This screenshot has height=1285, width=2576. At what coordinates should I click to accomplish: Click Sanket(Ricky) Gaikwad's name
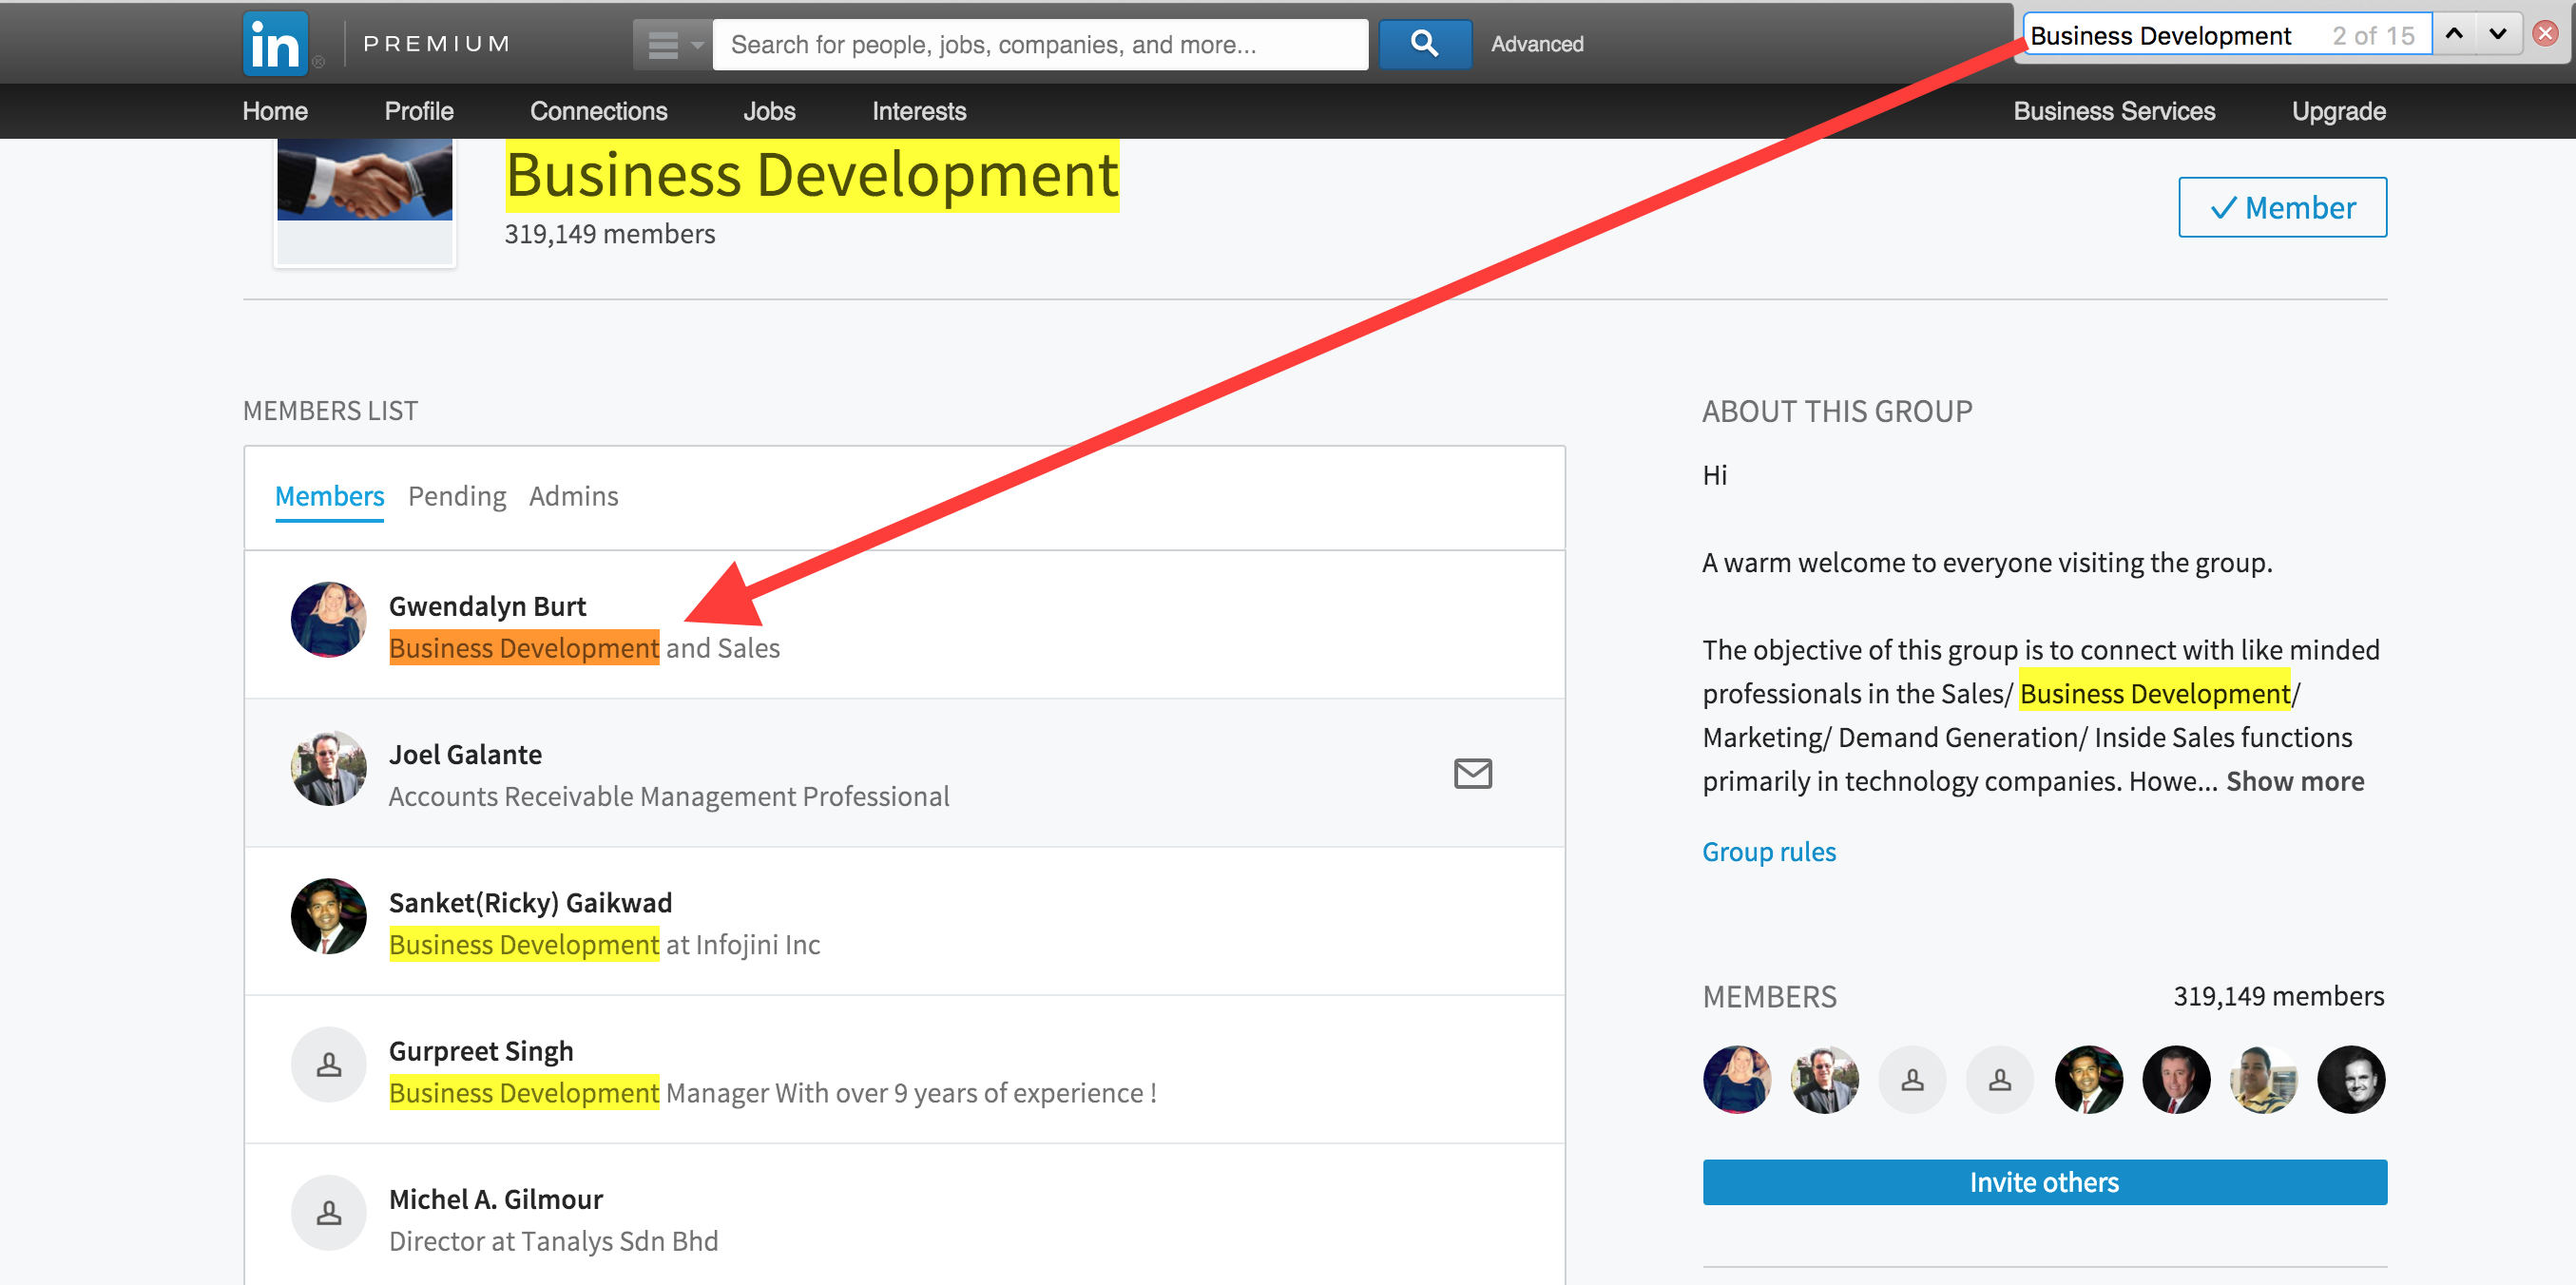pos(530,903)
